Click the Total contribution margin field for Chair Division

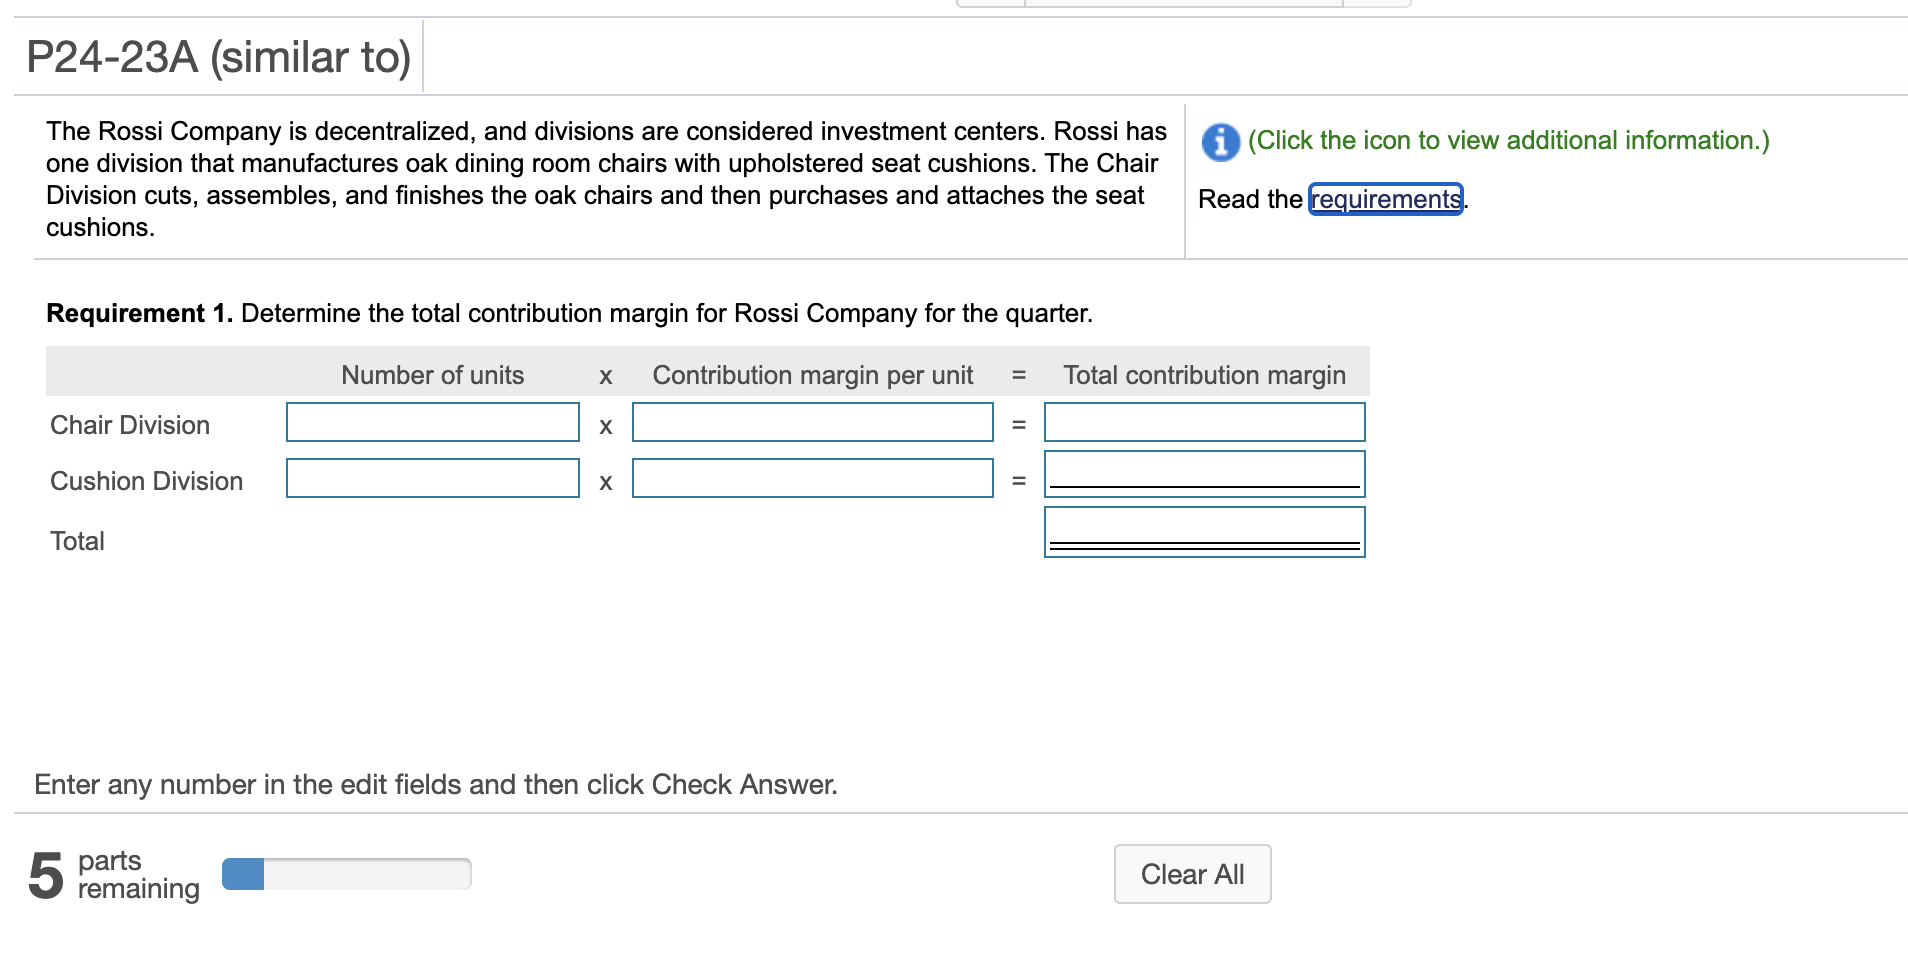pyautogui.click(x=1204, y=422)
